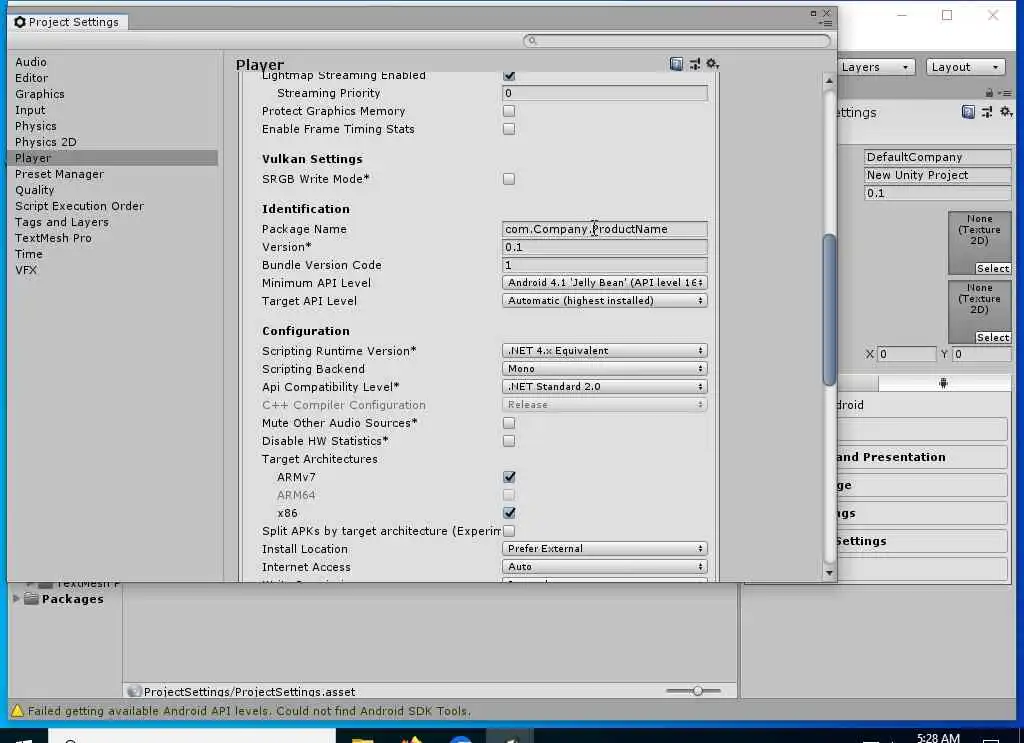Viewport: 1024px width, 743px height.
Task: Expand Packages folder in Project panel
Action: [16, 599]
